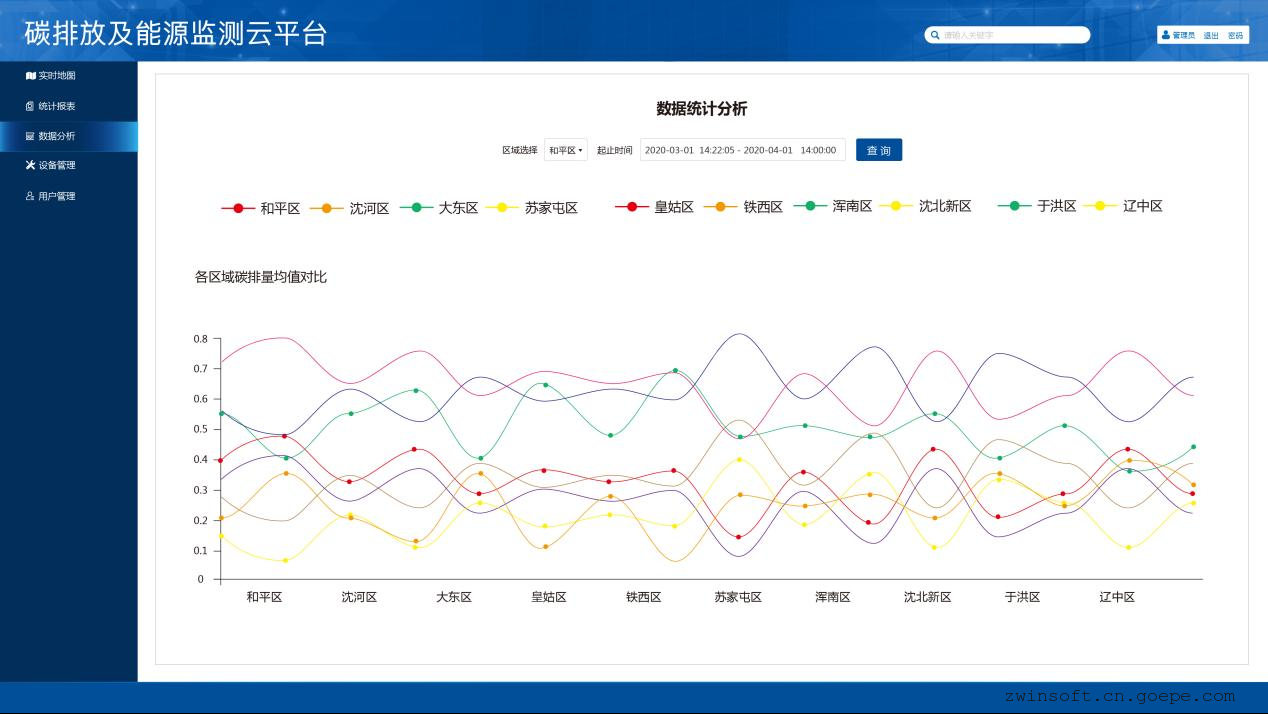1268x714 pixels.
Task: Click the yellow 辽中区 legend swatch
Action: click(1101, 206)
